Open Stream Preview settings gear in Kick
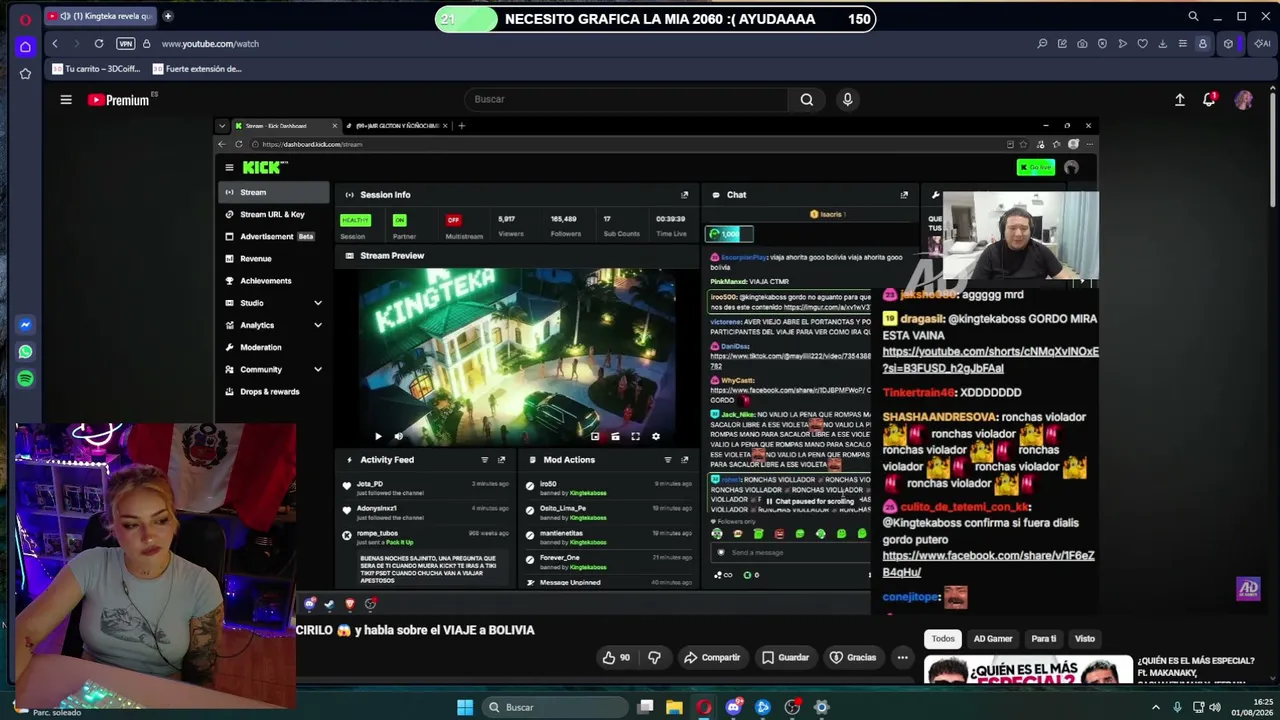This screenshot has width=1280, height=720. click(656, 436)
